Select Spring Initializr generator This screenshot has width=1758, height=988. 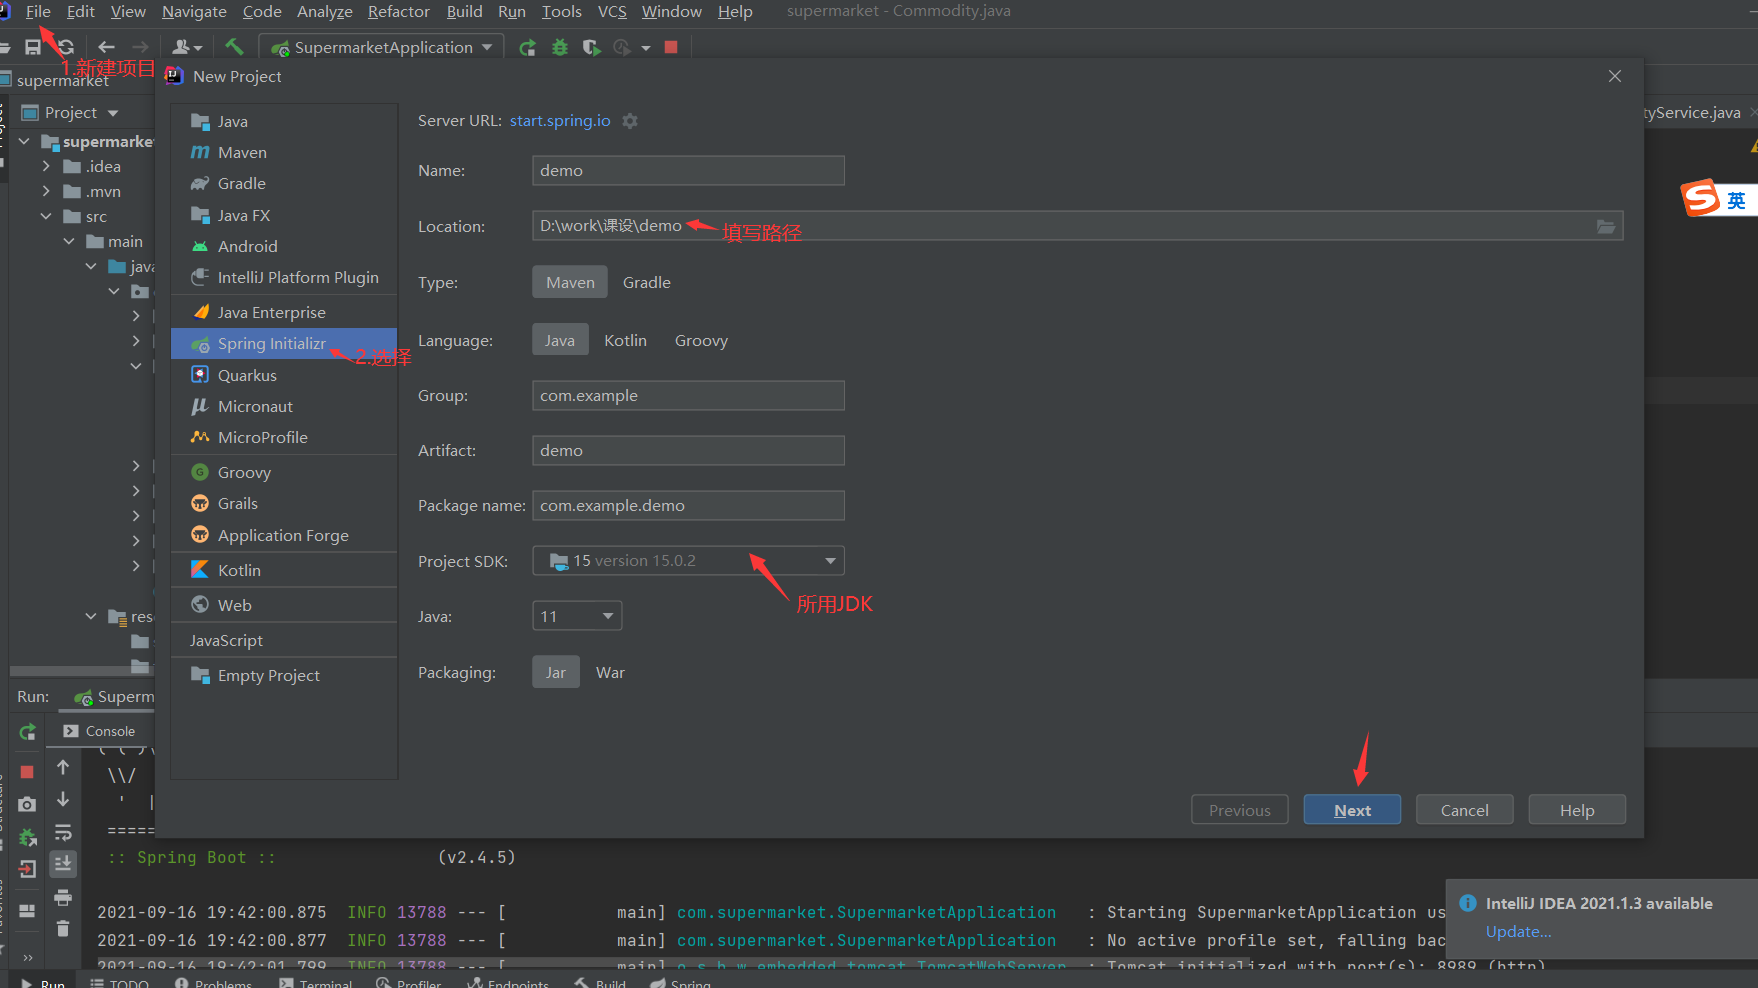[284, 344]
